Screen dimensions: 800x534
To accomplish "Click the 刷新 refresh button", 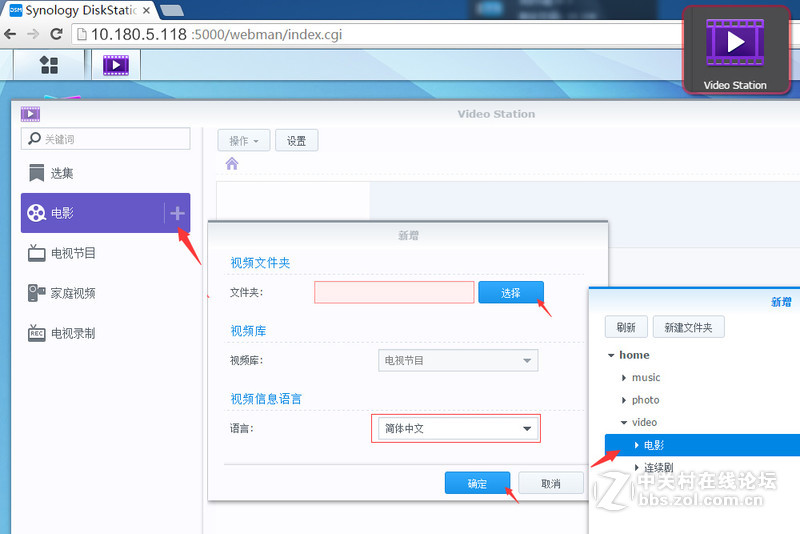I will tap(626, 327).
